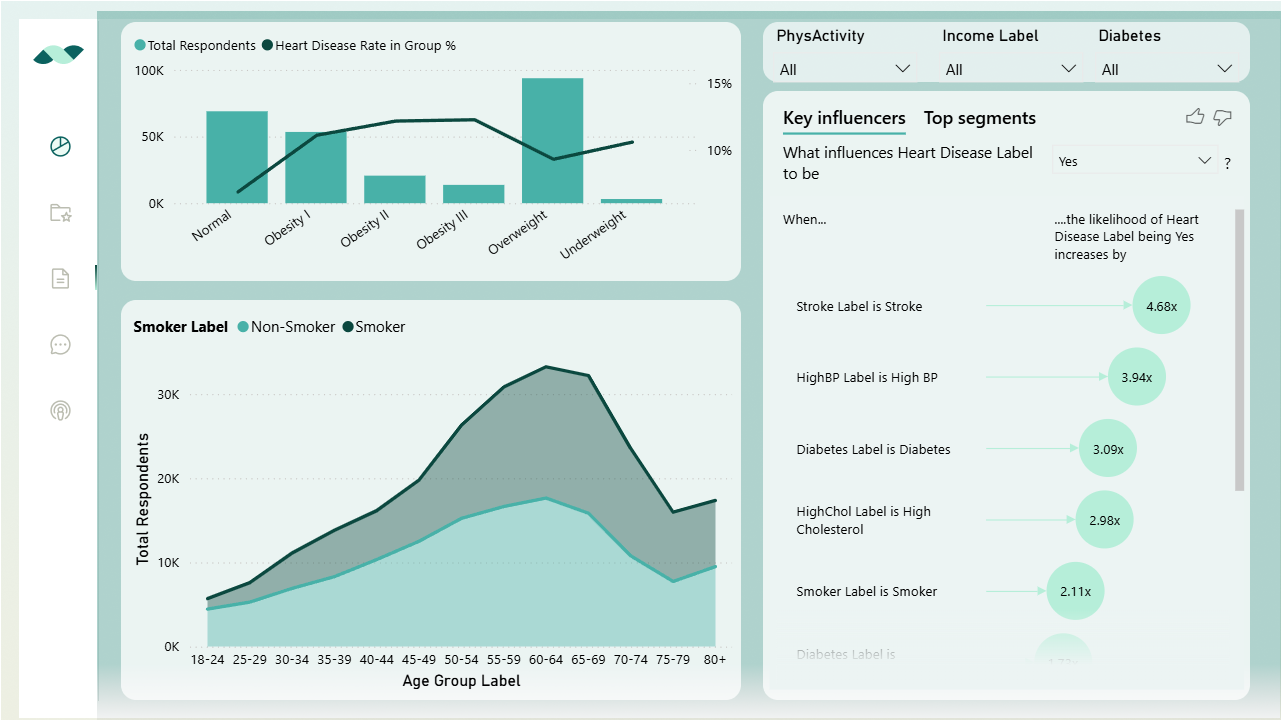
Task: Click the Heart Disease Rate legend color dot
Action: point(267,45)
